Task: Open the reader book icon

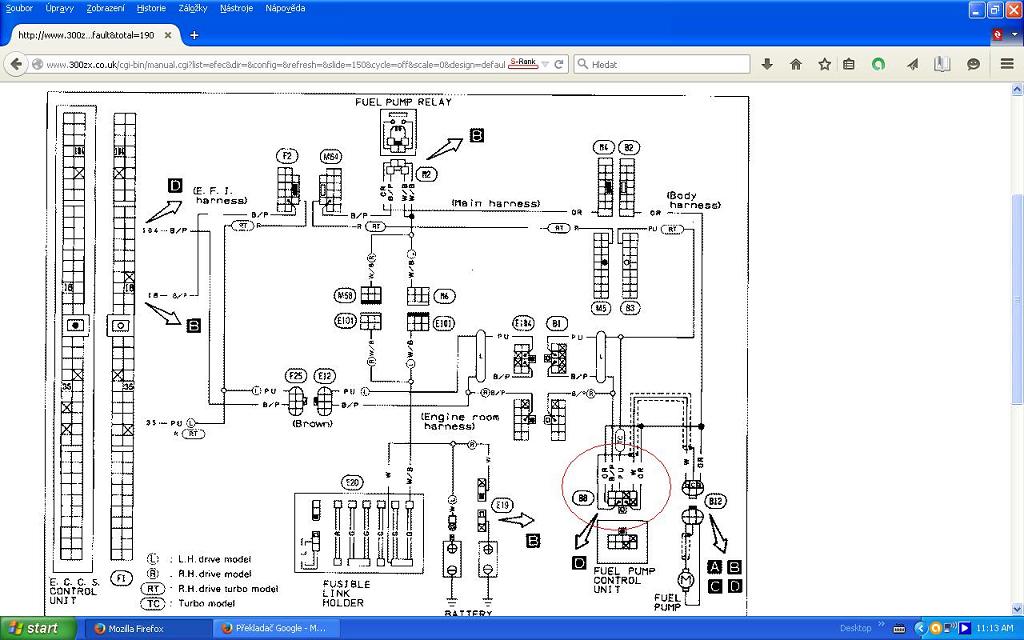Action: click(x=942, y=64)
